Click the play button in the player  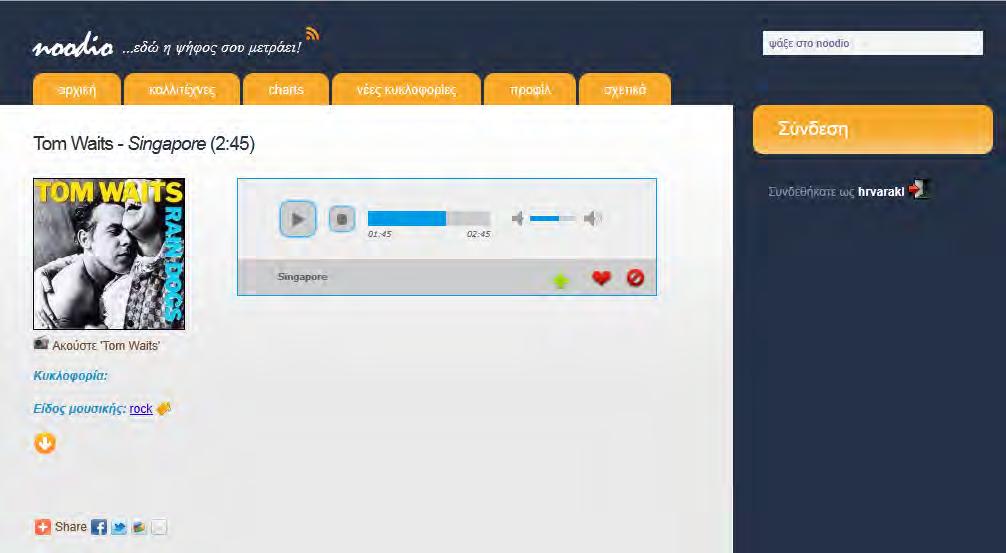point(298,219)
